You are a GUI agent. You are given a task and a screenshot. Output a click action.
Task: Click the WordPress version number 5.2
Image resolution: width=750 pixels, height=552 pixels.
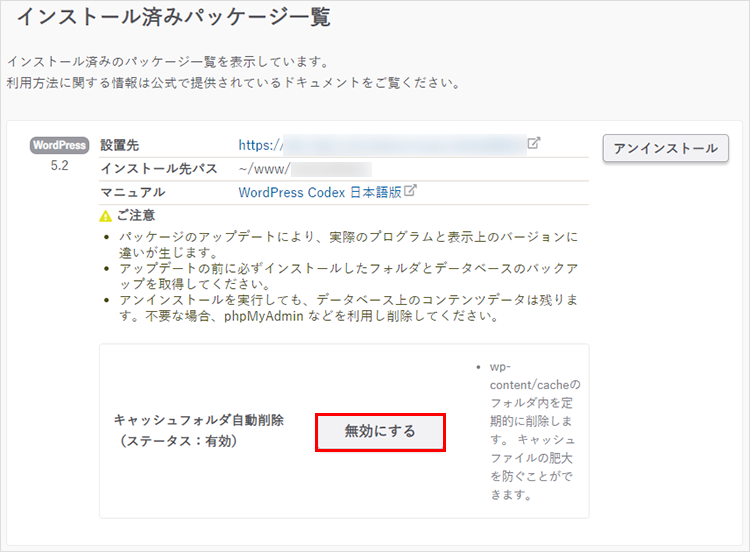point(59,166)
